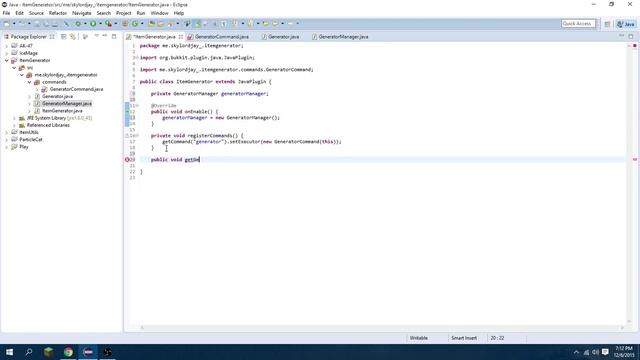This screenshot has width=640, height=360.
Task: Switch to GeneratorManager.java editor tab
Action: pos(340,37)
